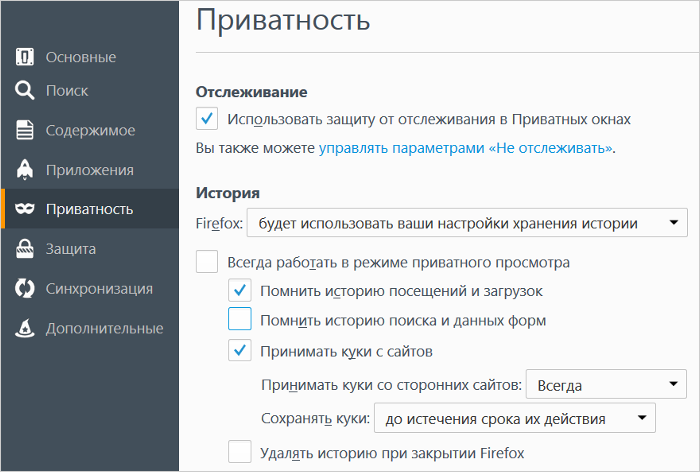
Task: Enable Всегда работать в режиме приватного просмотра
Action: [207, 262]
